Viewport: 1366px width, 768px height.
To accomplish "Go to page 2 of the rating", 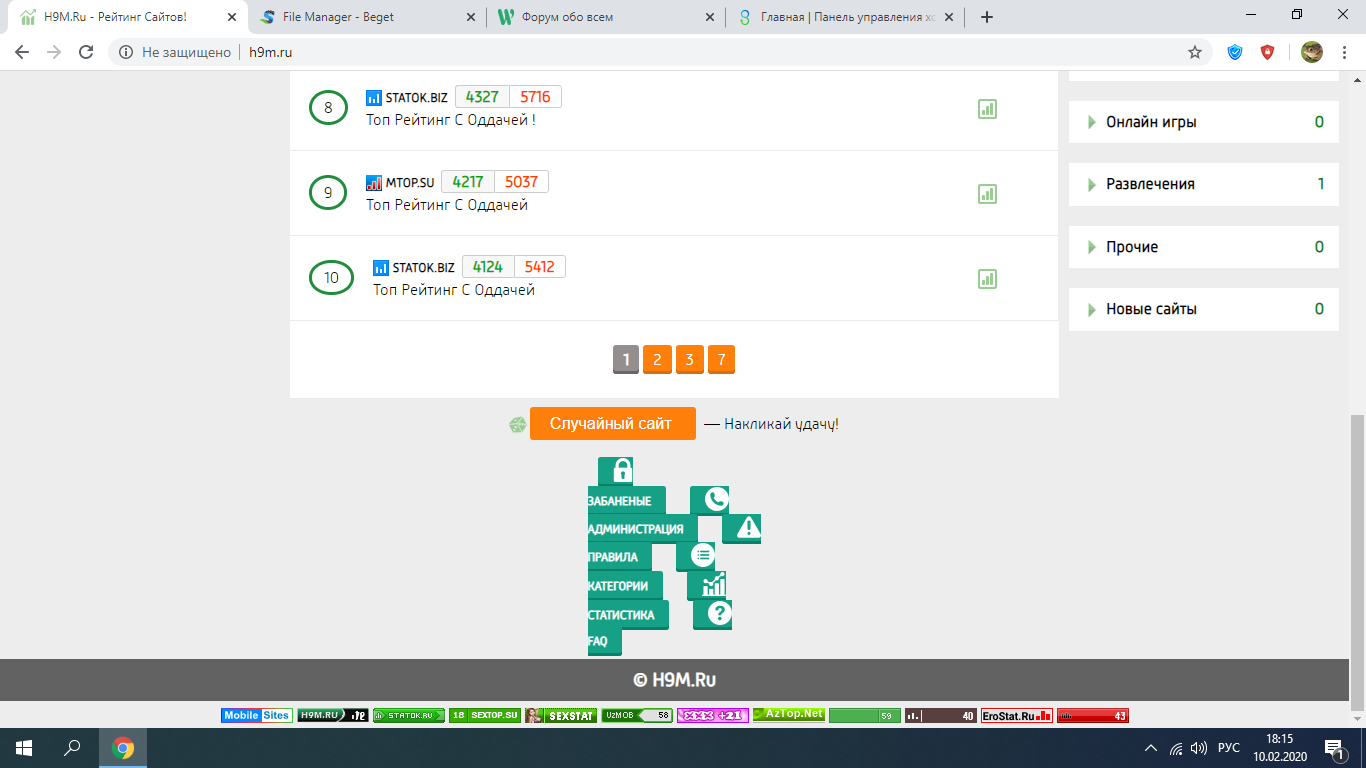I will pos(657,359).
